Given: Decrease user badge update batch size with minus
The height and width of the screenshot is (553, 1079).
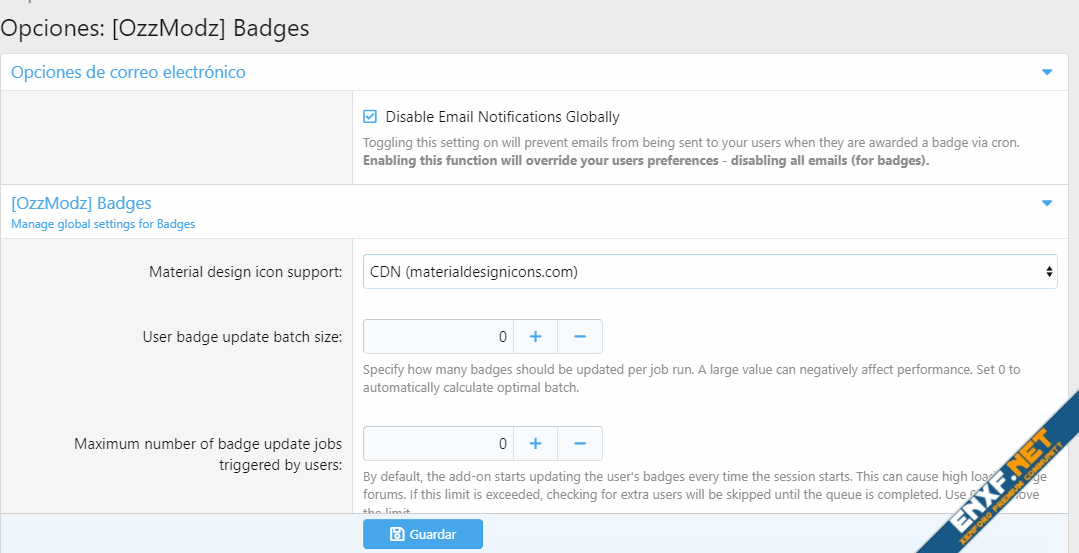Looking at the screenshot, I should point(580,337).
